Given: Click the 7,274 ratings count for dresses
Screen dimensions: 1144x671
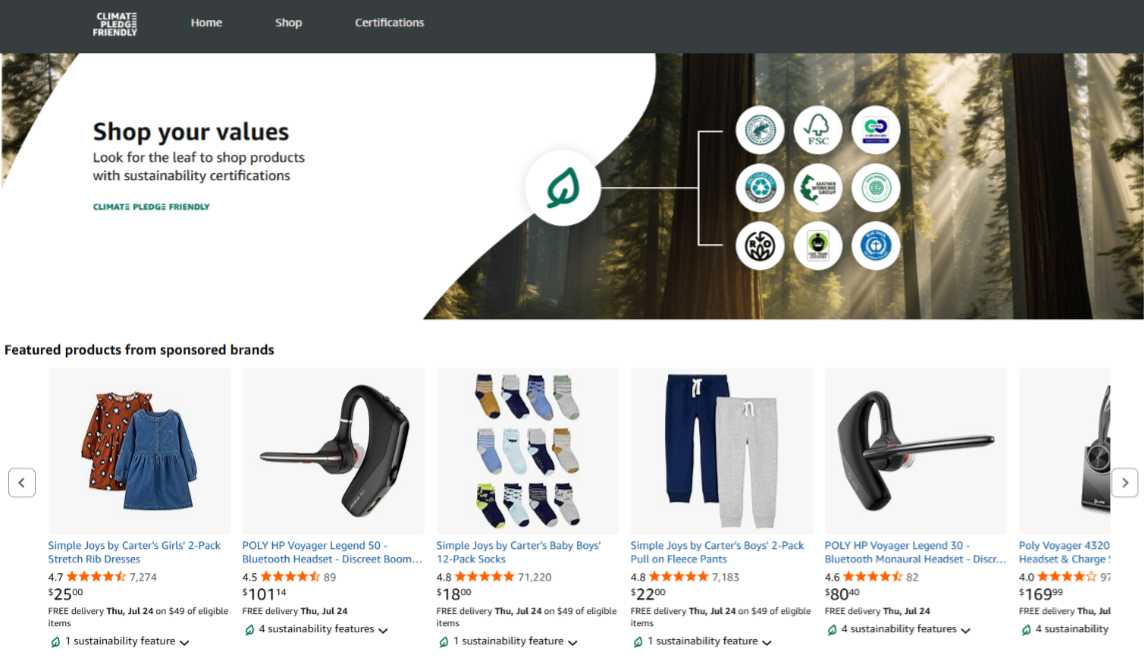Looking at the screenshot, I should pyautogui.click(x=143, y=577).
